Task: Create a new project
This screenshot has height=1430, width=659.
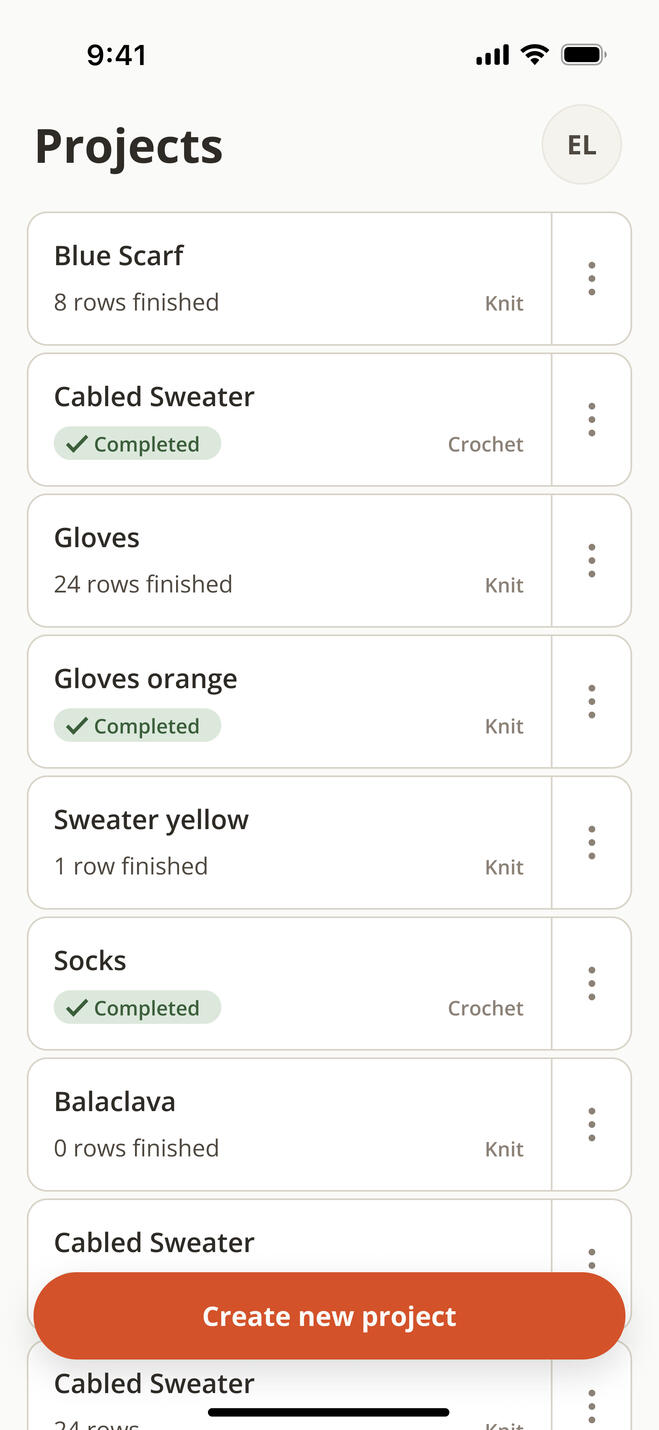Action: (329, 1316)
